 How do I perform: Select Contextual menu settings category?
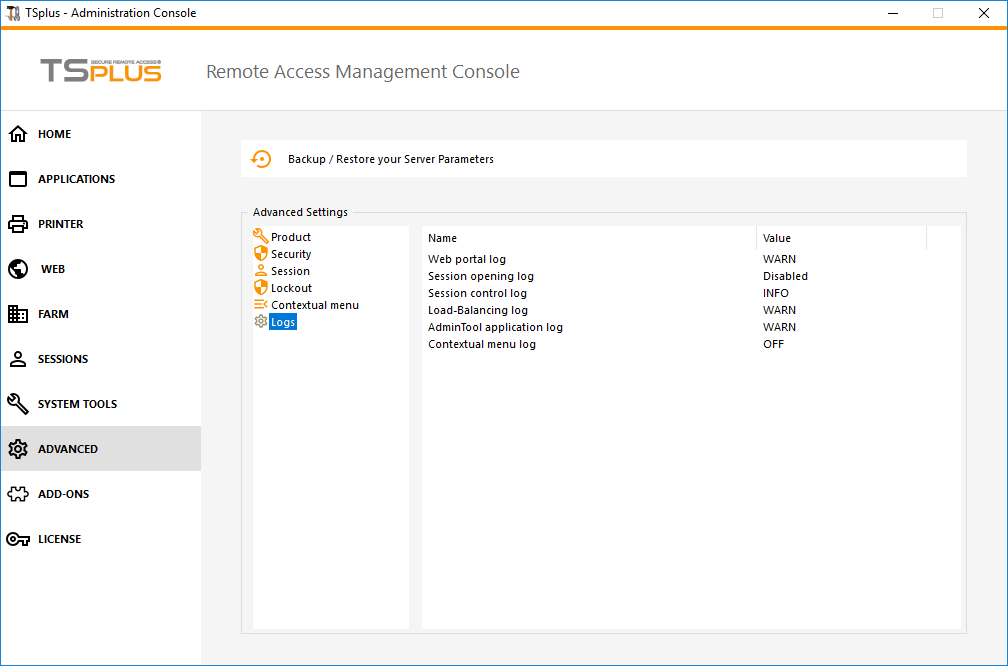tap(314, 305)
